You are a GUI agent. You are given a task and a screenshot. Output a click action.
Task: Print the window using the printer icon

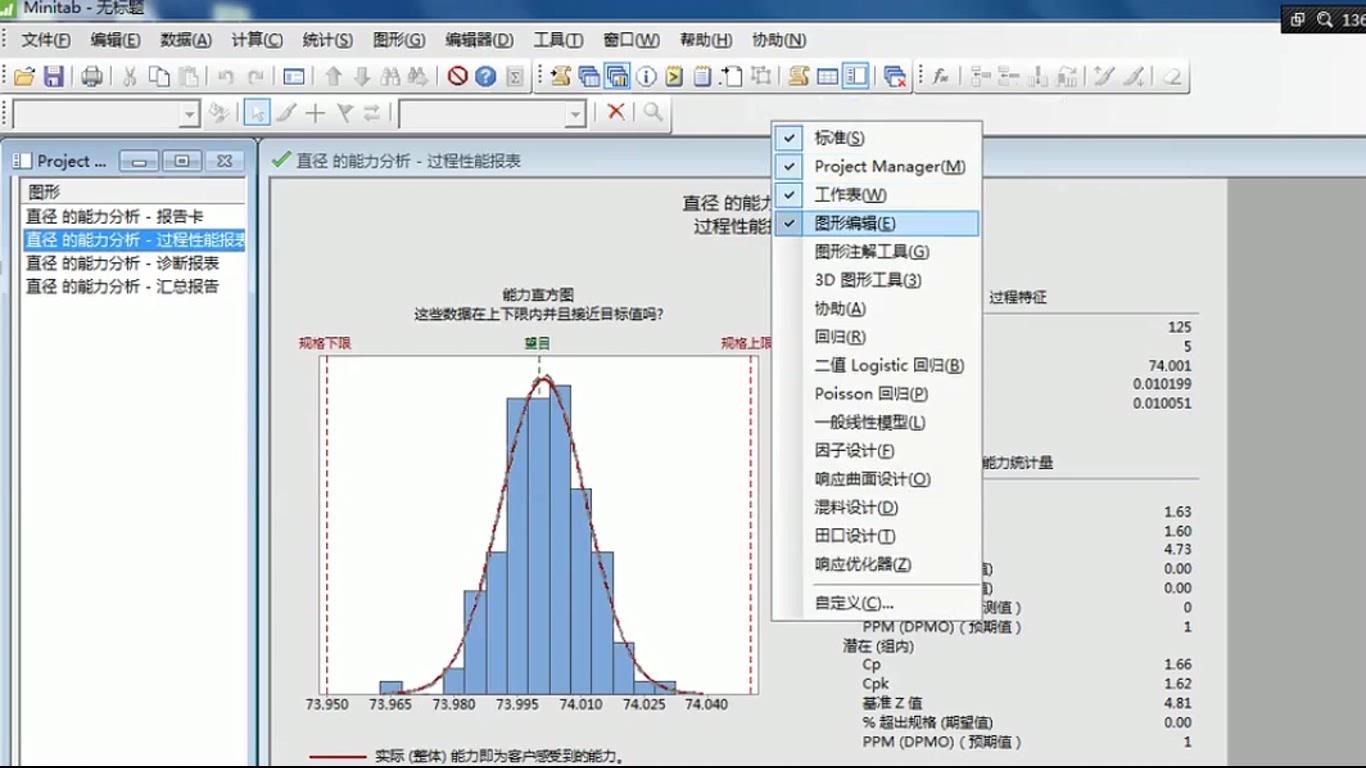(x=91, y=76)
